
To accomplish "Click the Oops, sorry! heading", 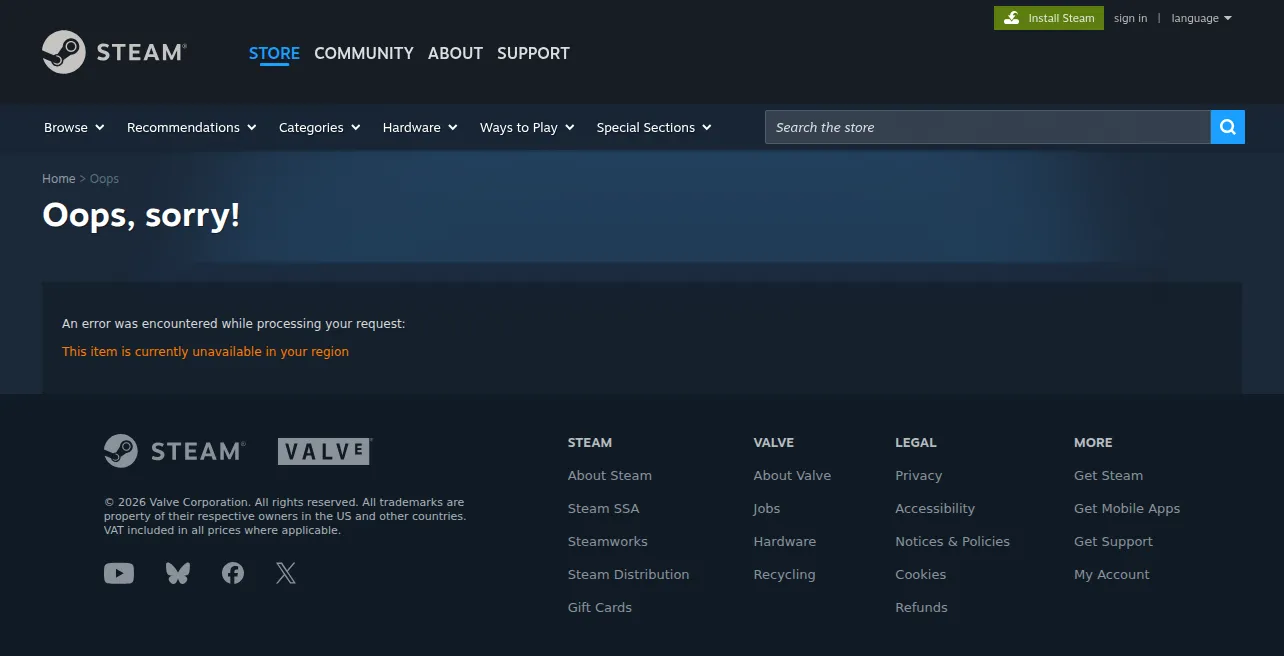I will coord(141,215).
